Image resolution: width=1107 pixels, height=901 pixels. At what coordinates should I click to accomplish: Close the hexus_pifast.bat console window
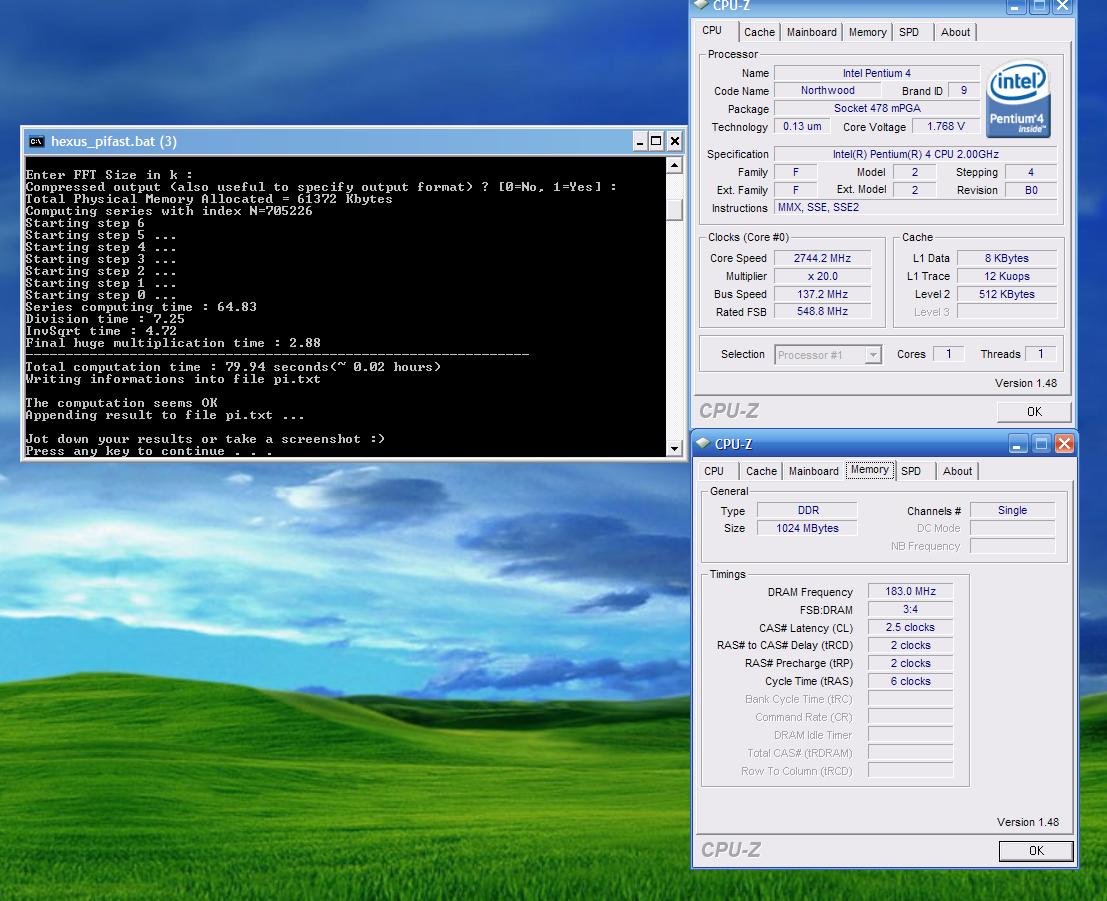tap(674, 141)
